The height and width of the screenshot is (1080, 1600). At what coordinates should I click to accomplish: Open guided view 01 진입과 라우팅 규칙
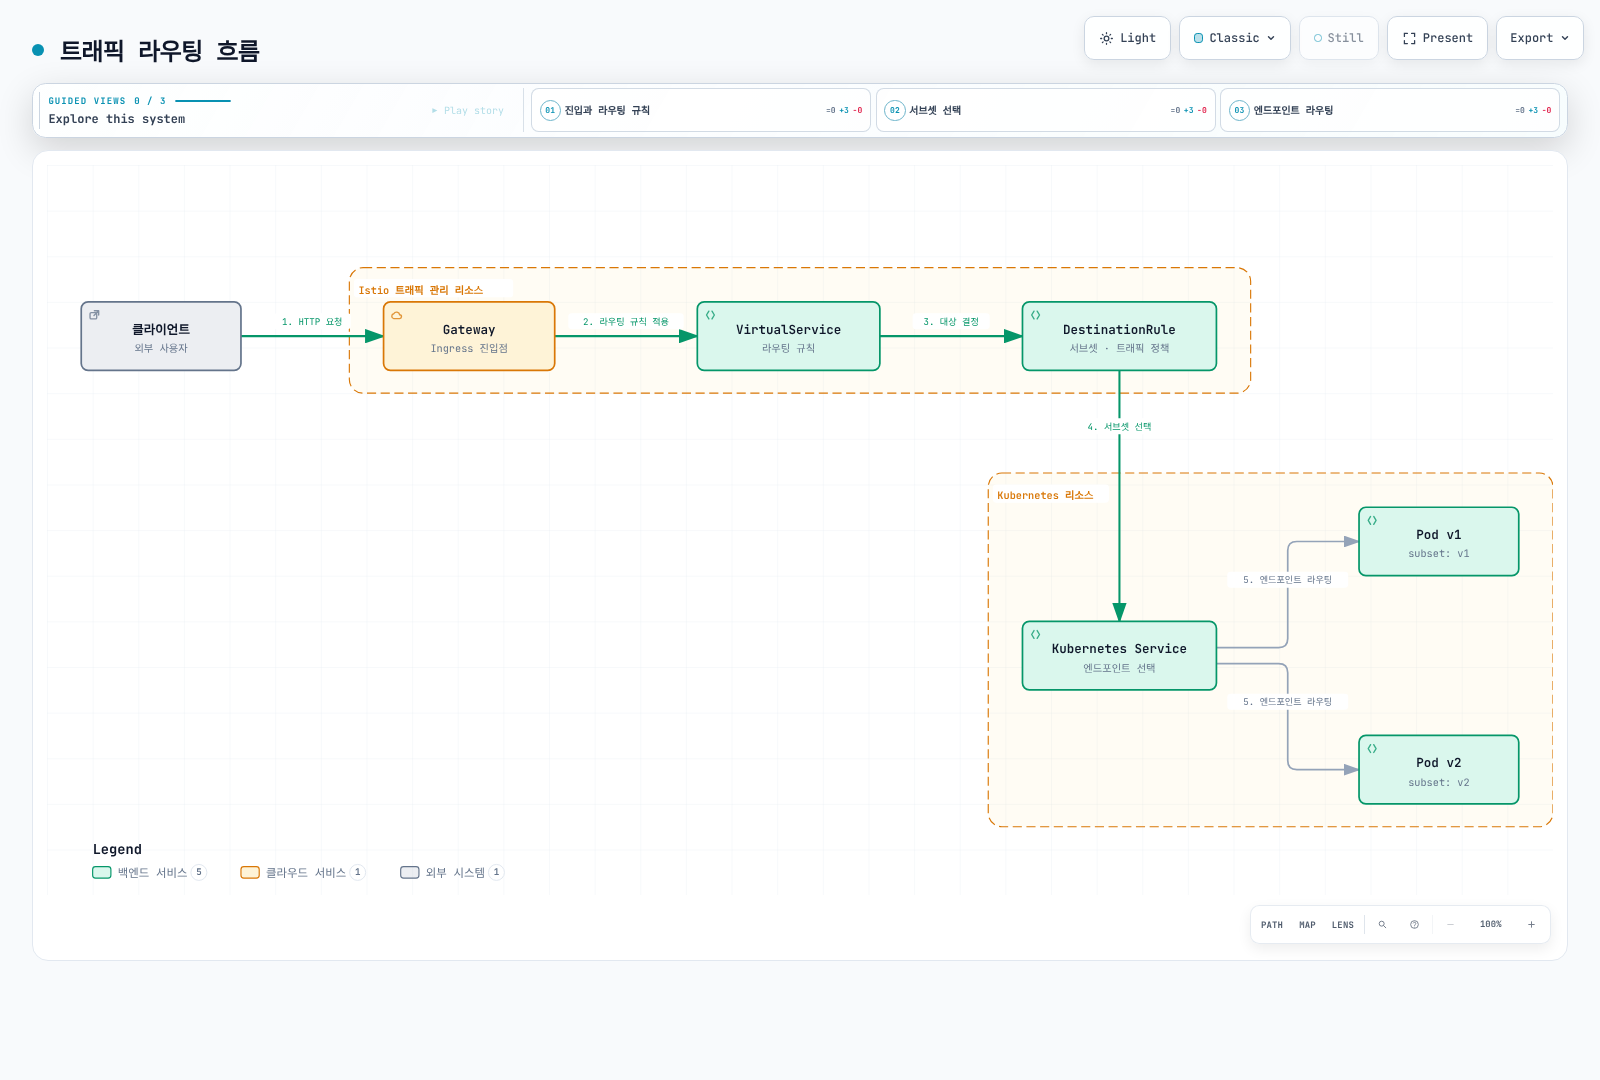point(701,110)
